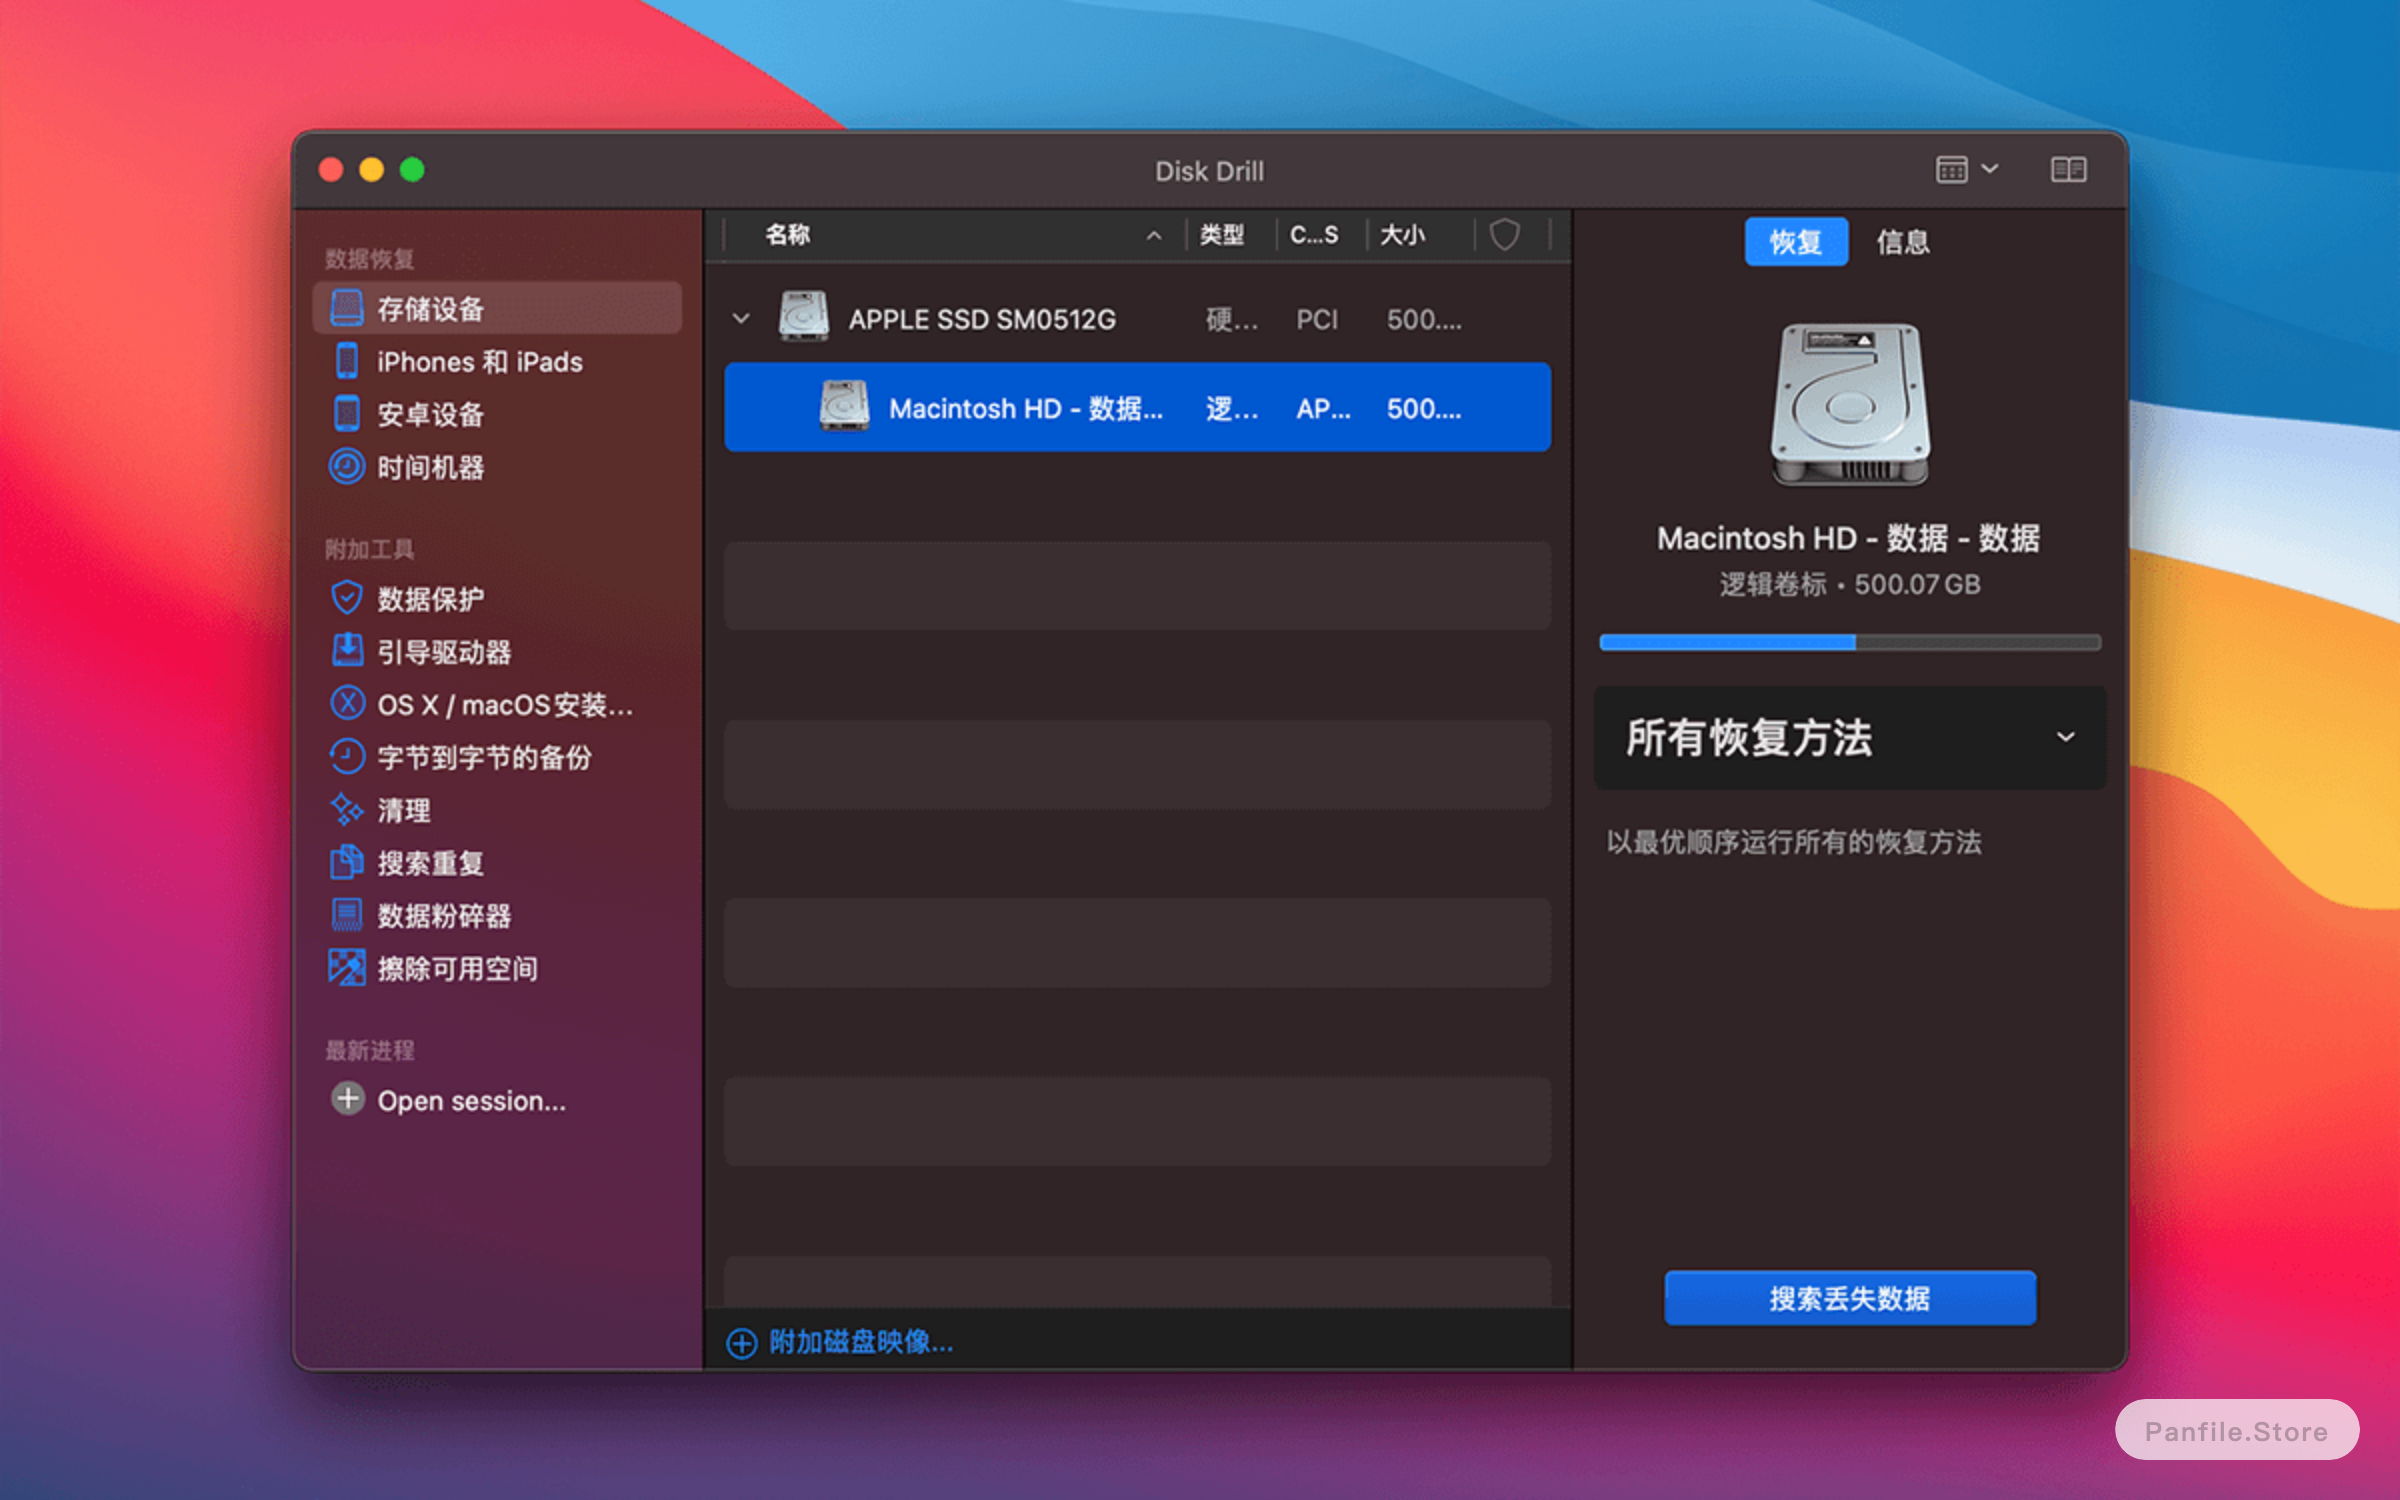Select the 时间机器 sidebar label
Viewport: 2400px width, 1500px height.
click(431, 467)
